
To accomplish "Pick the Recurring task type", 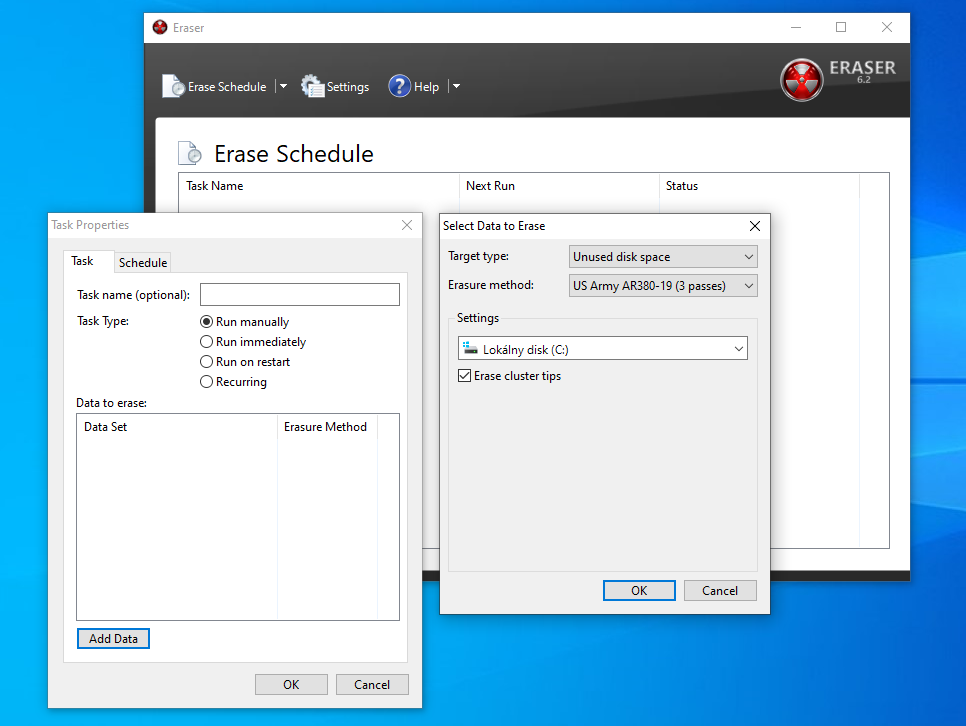I will point(207,382).
